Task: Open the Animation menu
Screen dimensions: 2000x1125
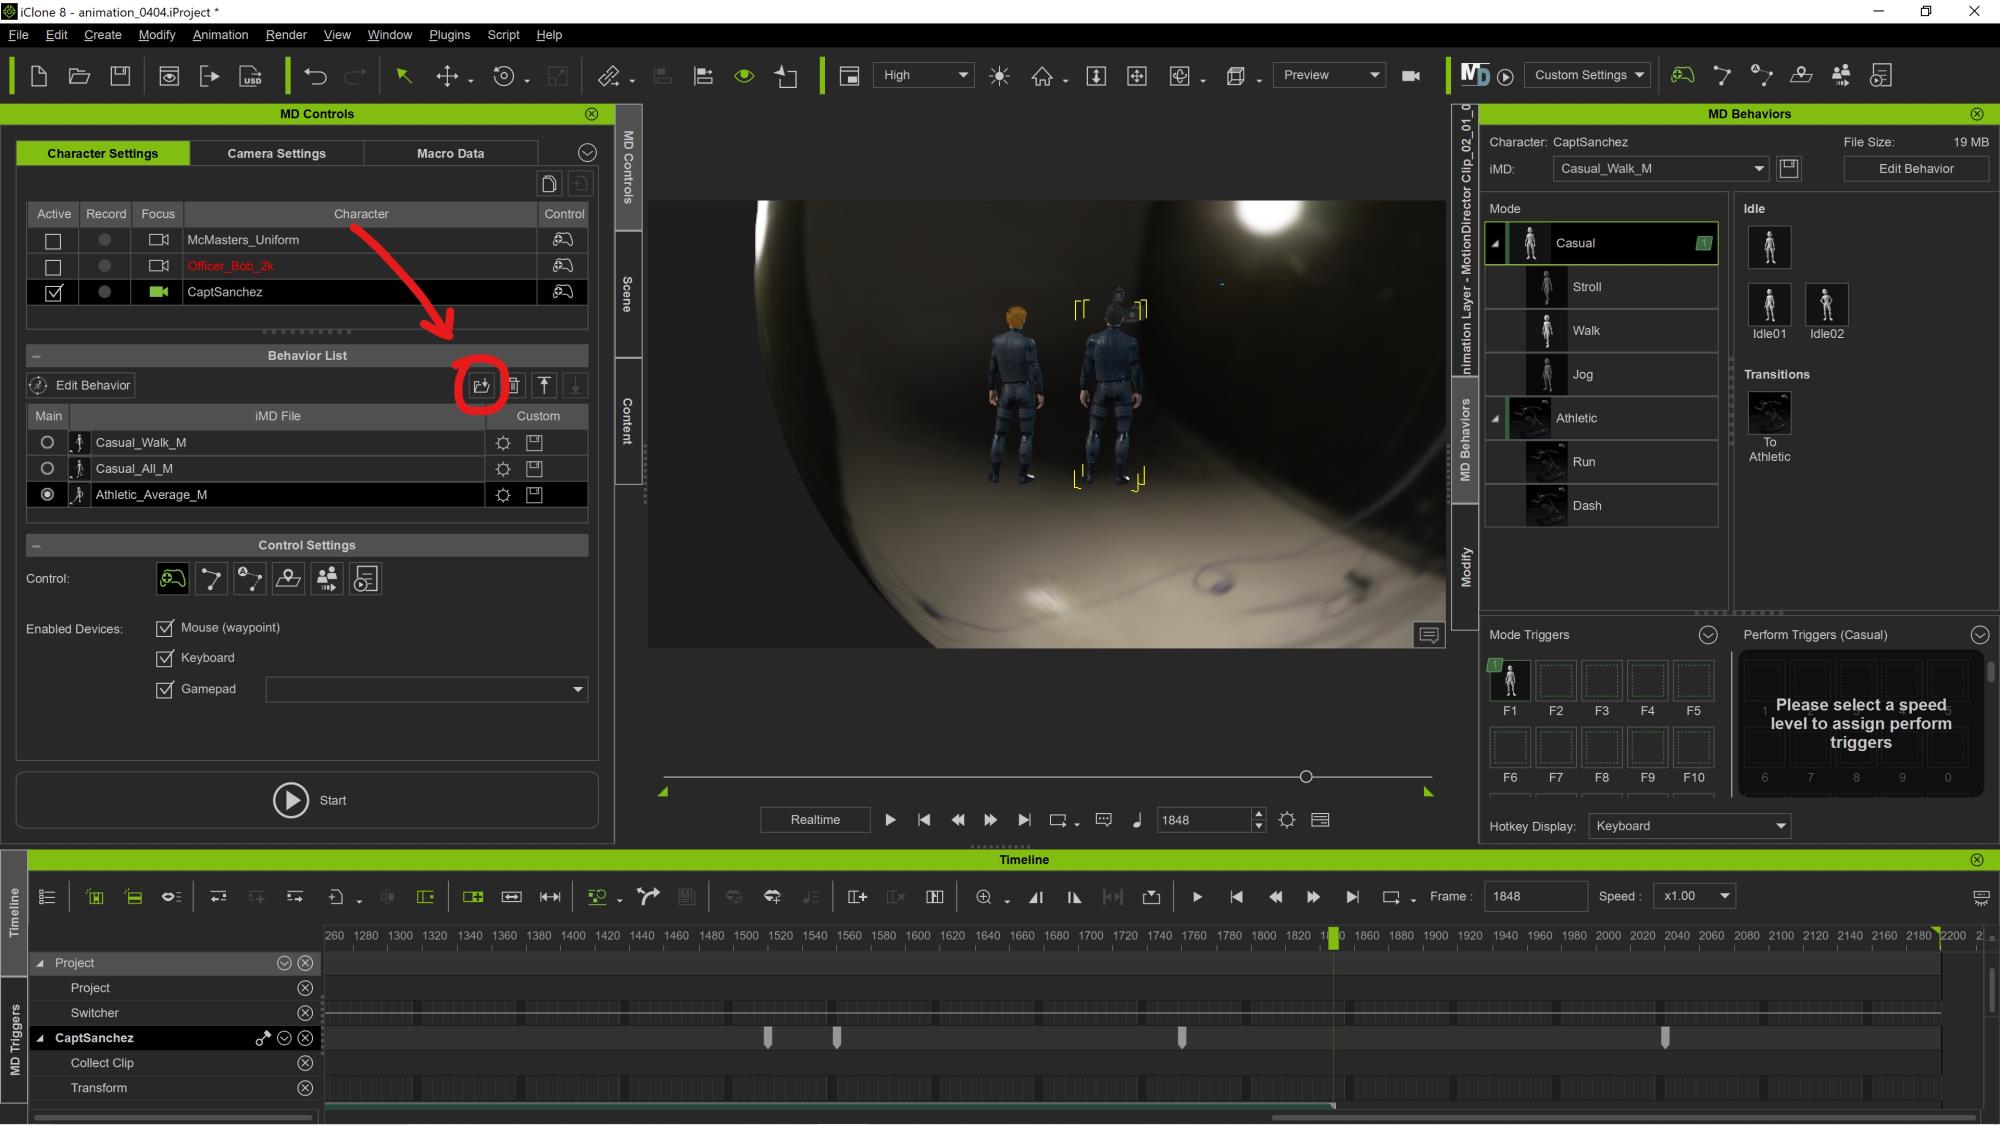Action: point(220,35)
